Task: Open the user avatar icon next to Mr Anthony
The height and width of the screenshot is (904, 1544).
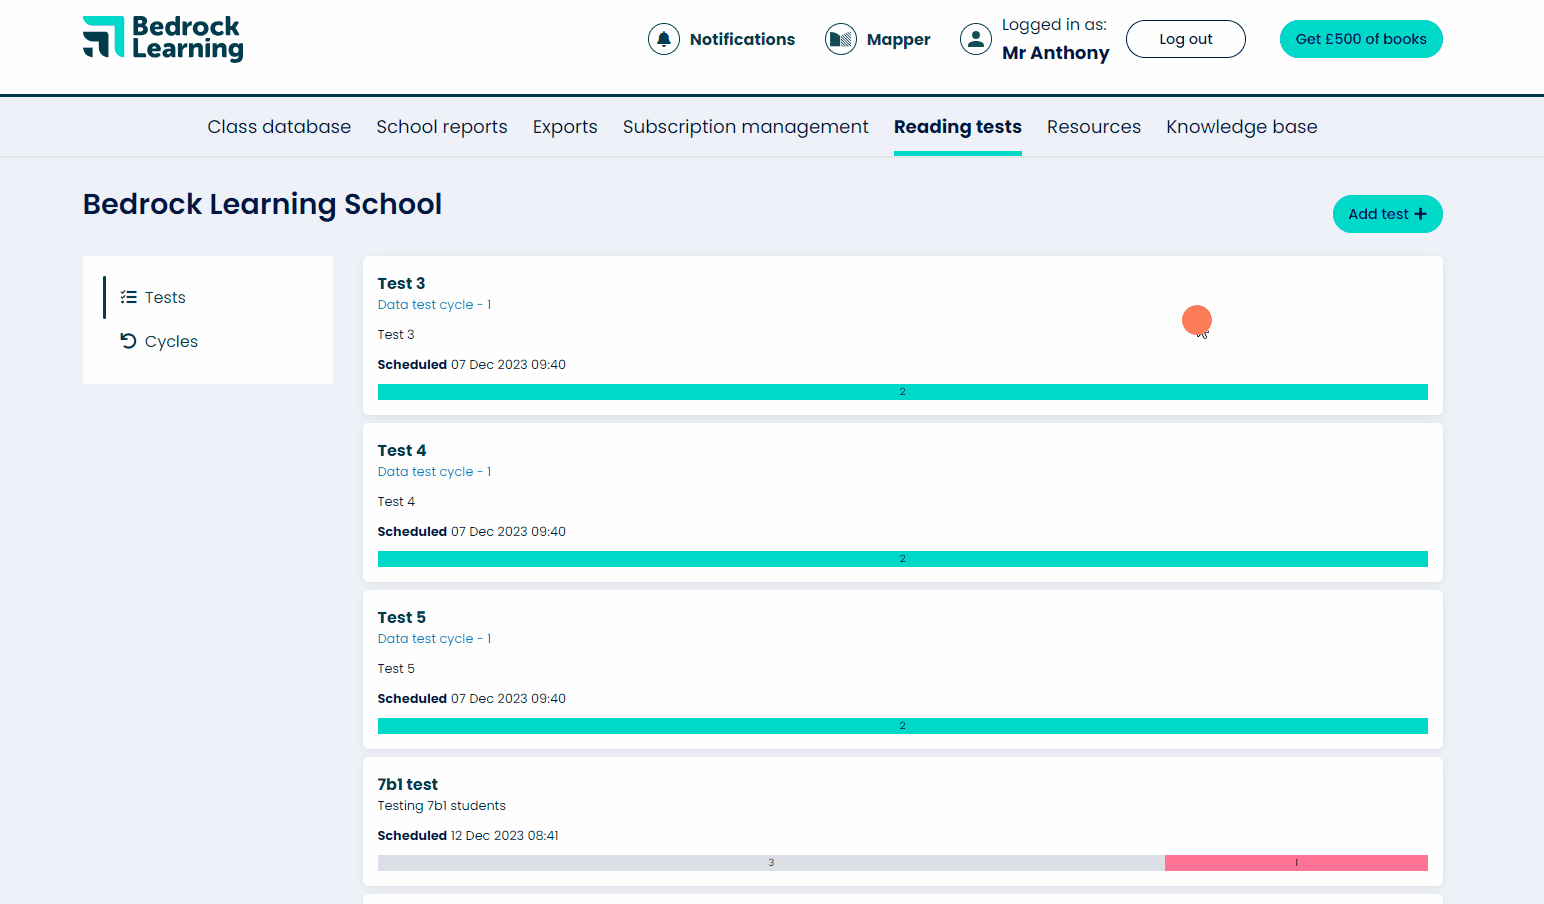Action: (x=975, y=39)
